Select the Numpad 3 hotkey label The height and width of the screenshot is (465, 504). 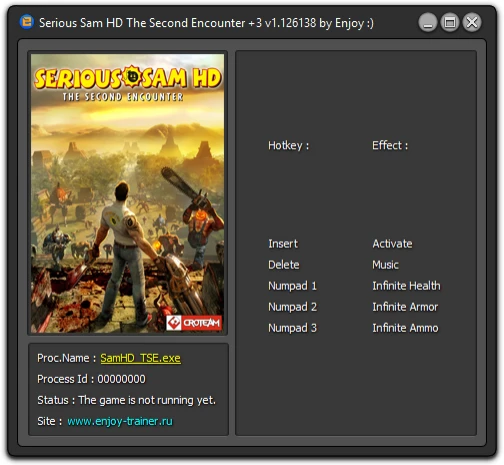coord(292,328)
